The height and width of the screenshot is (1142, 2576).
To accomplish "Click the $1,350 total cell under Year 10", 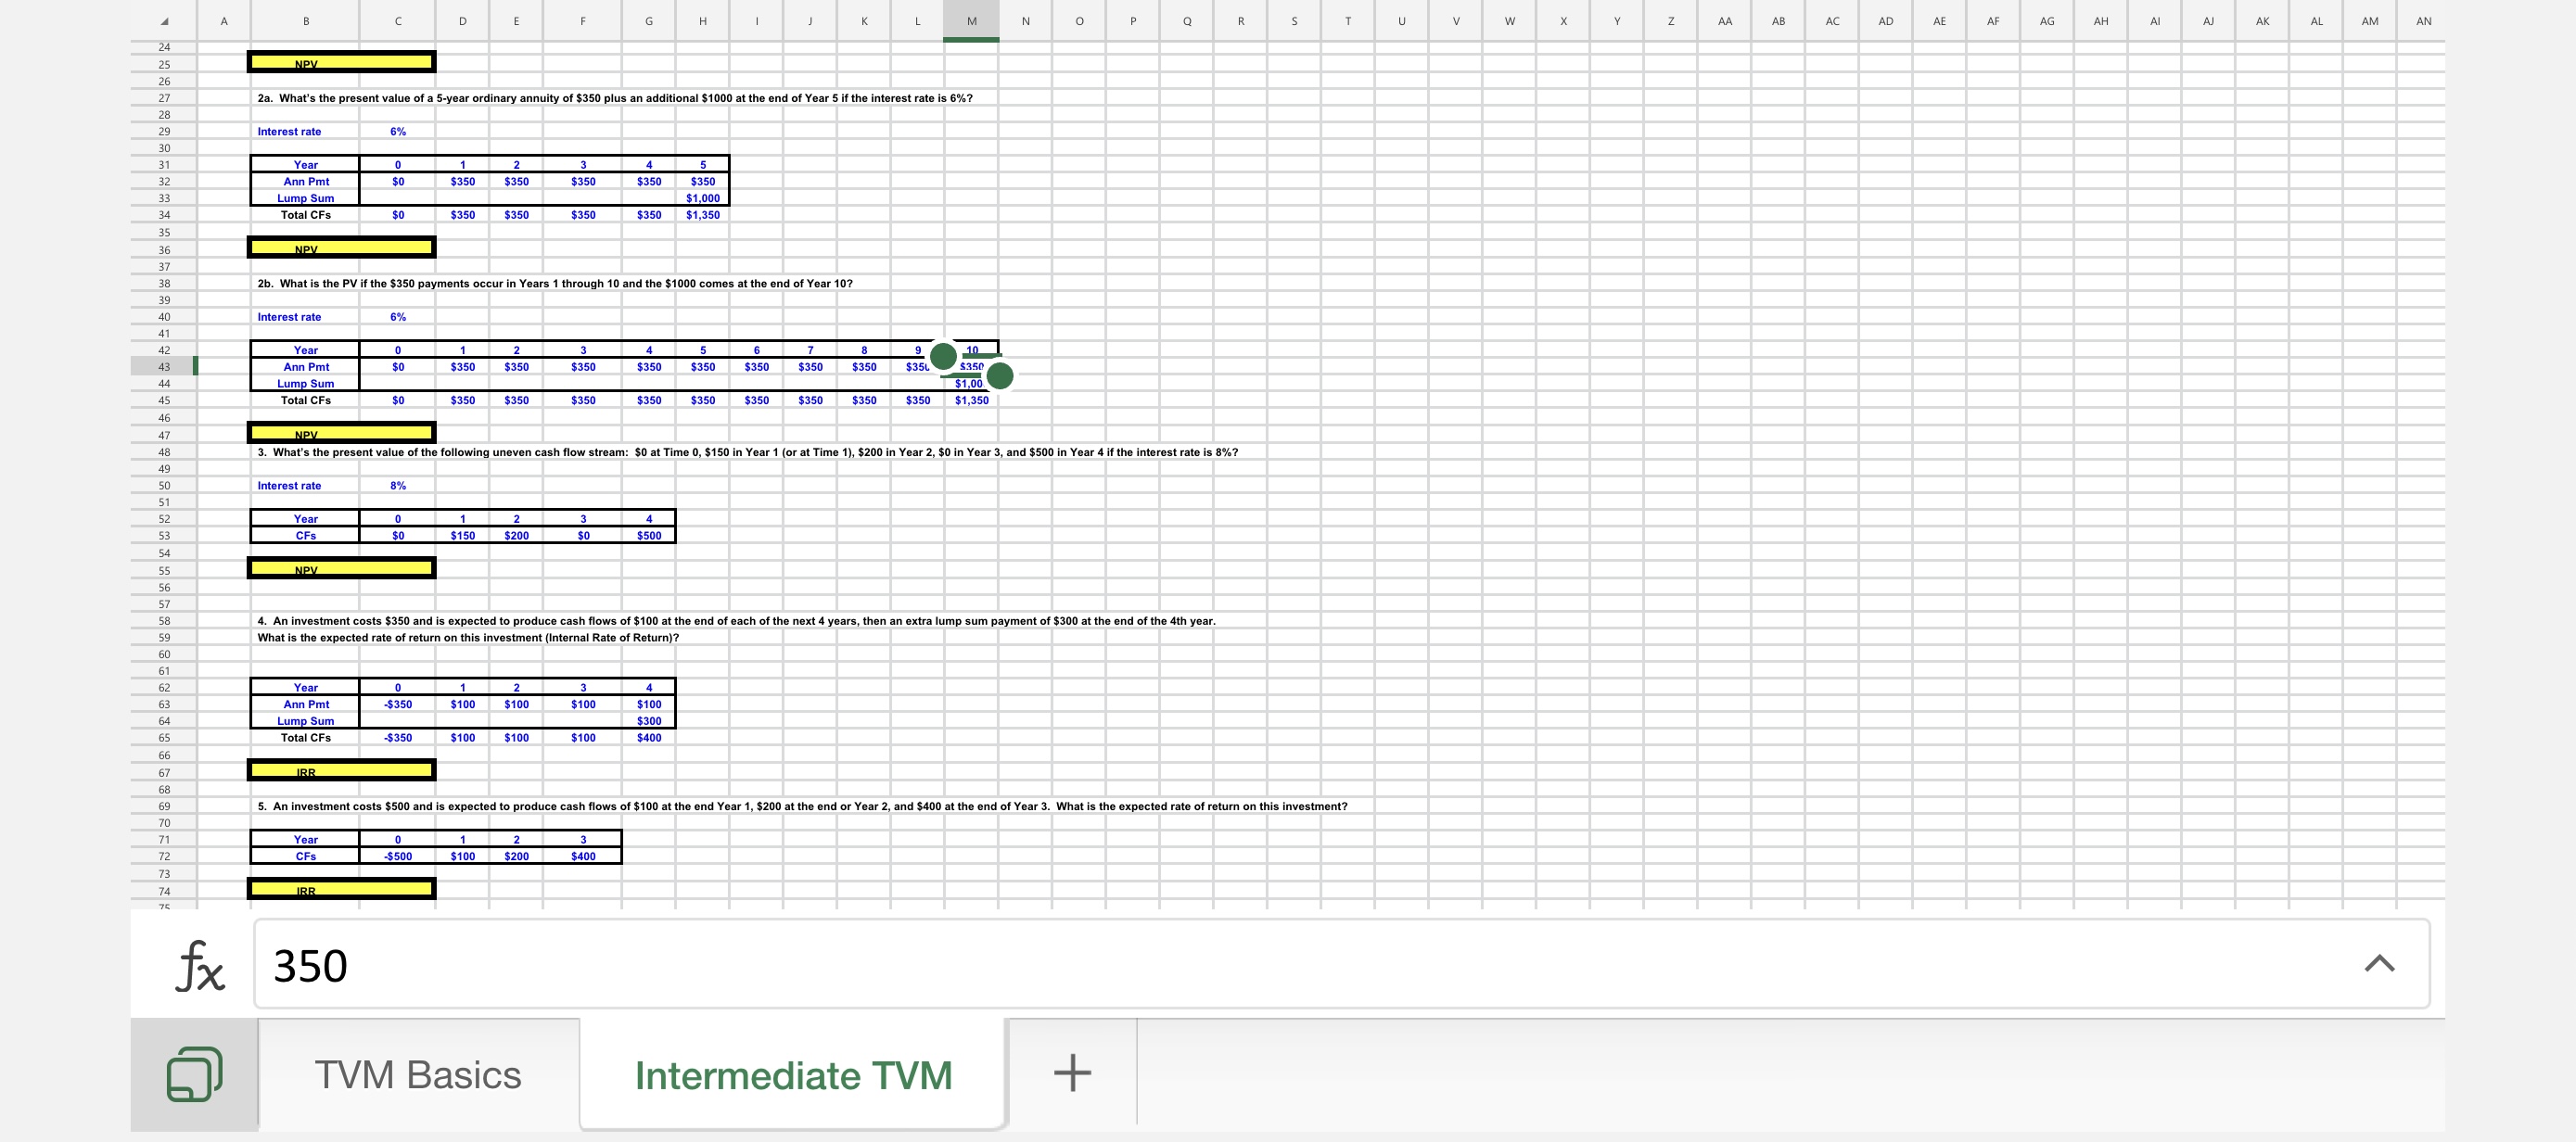I will pos(971,400).
